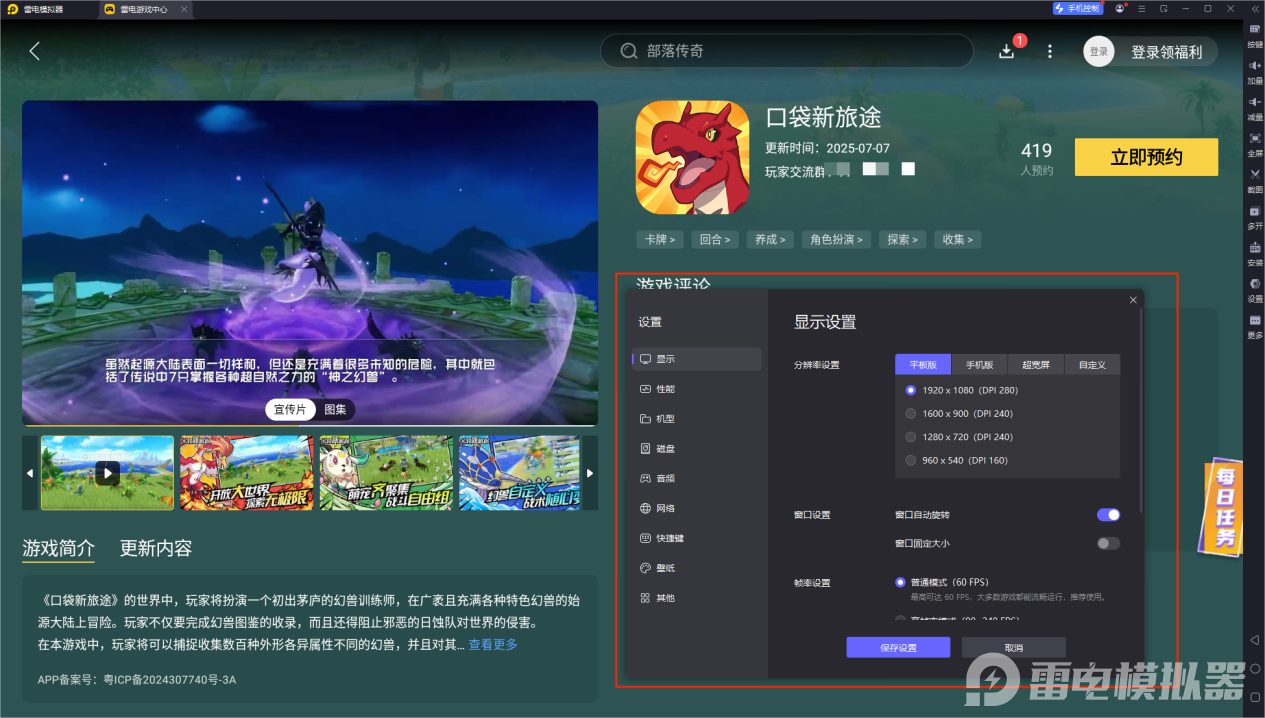Open the 卡牌 > tag
Viewport: 1265px width, 718px height.
(x=659, y=240)
